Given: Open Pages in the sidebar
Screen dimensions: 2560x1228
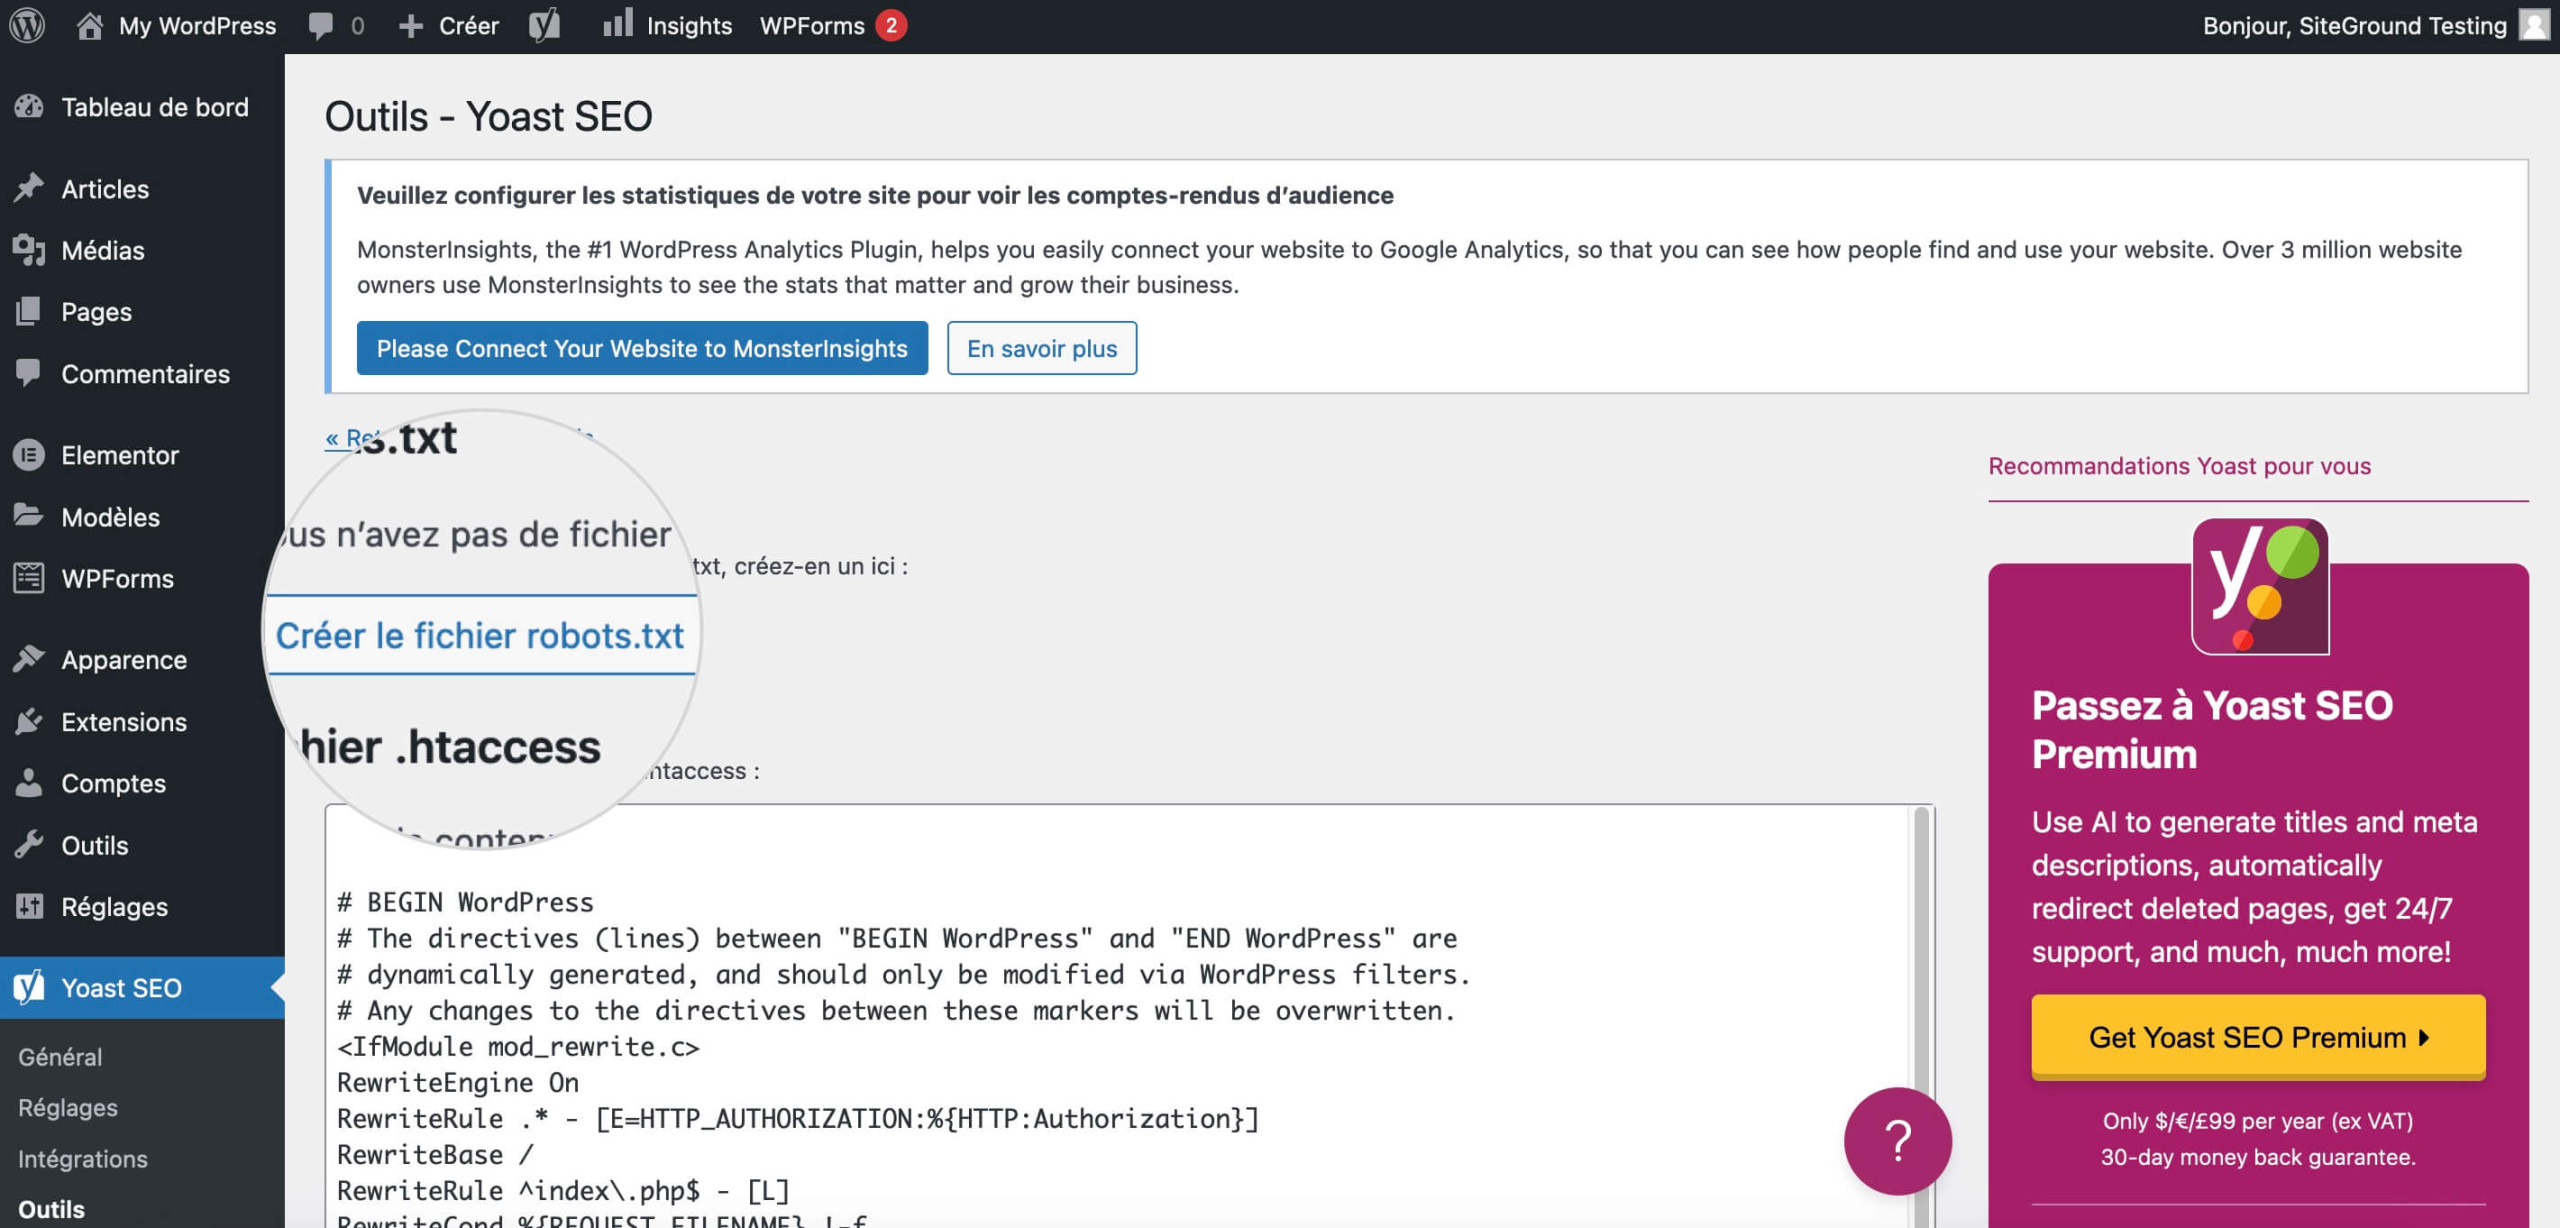Looking at the screenshot, I should 142,312.
